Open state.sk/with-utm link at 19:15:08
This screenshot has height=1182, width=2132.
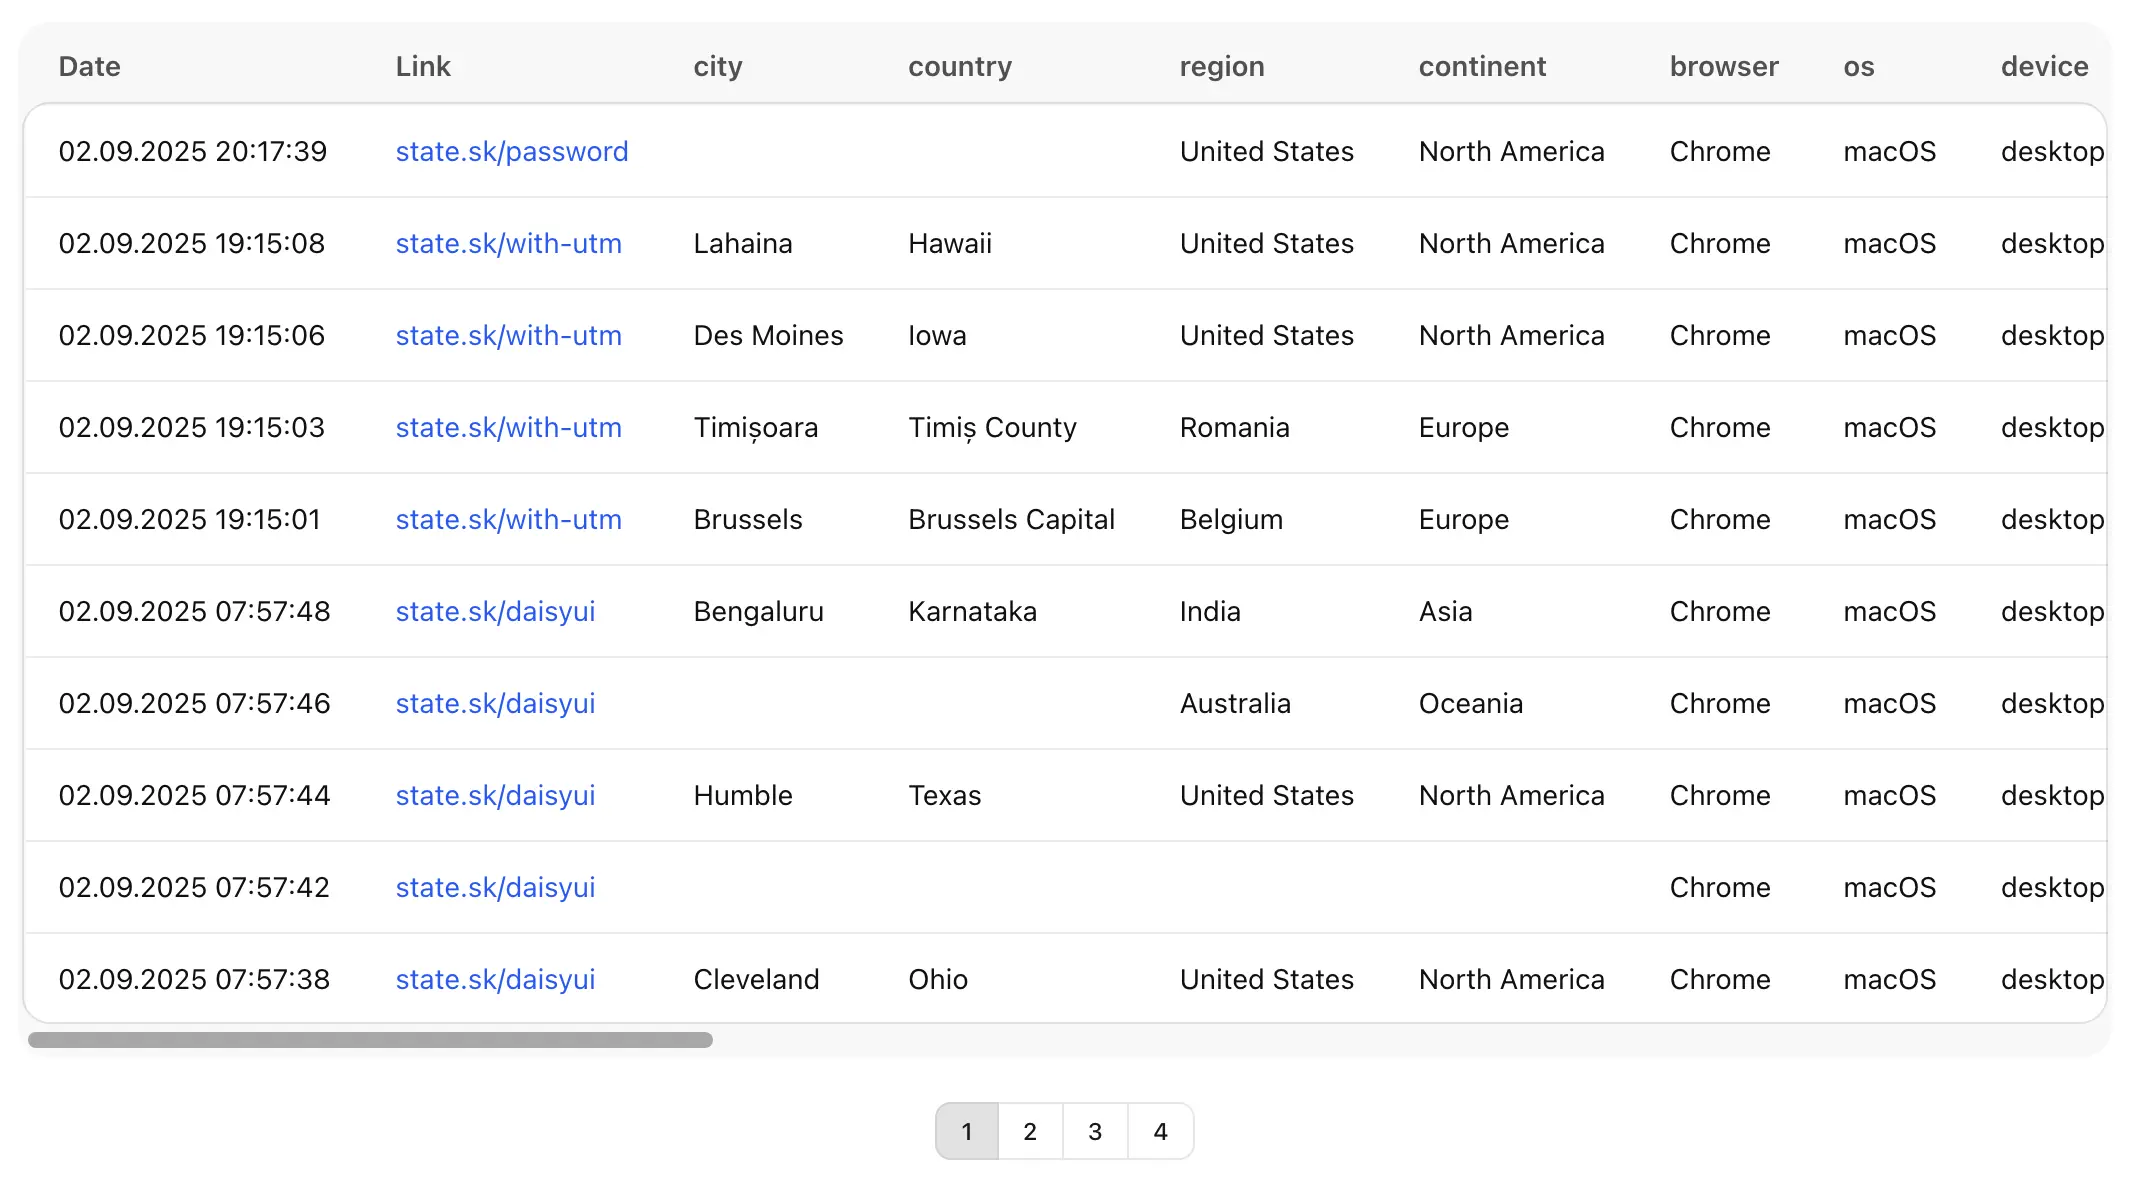508,243
